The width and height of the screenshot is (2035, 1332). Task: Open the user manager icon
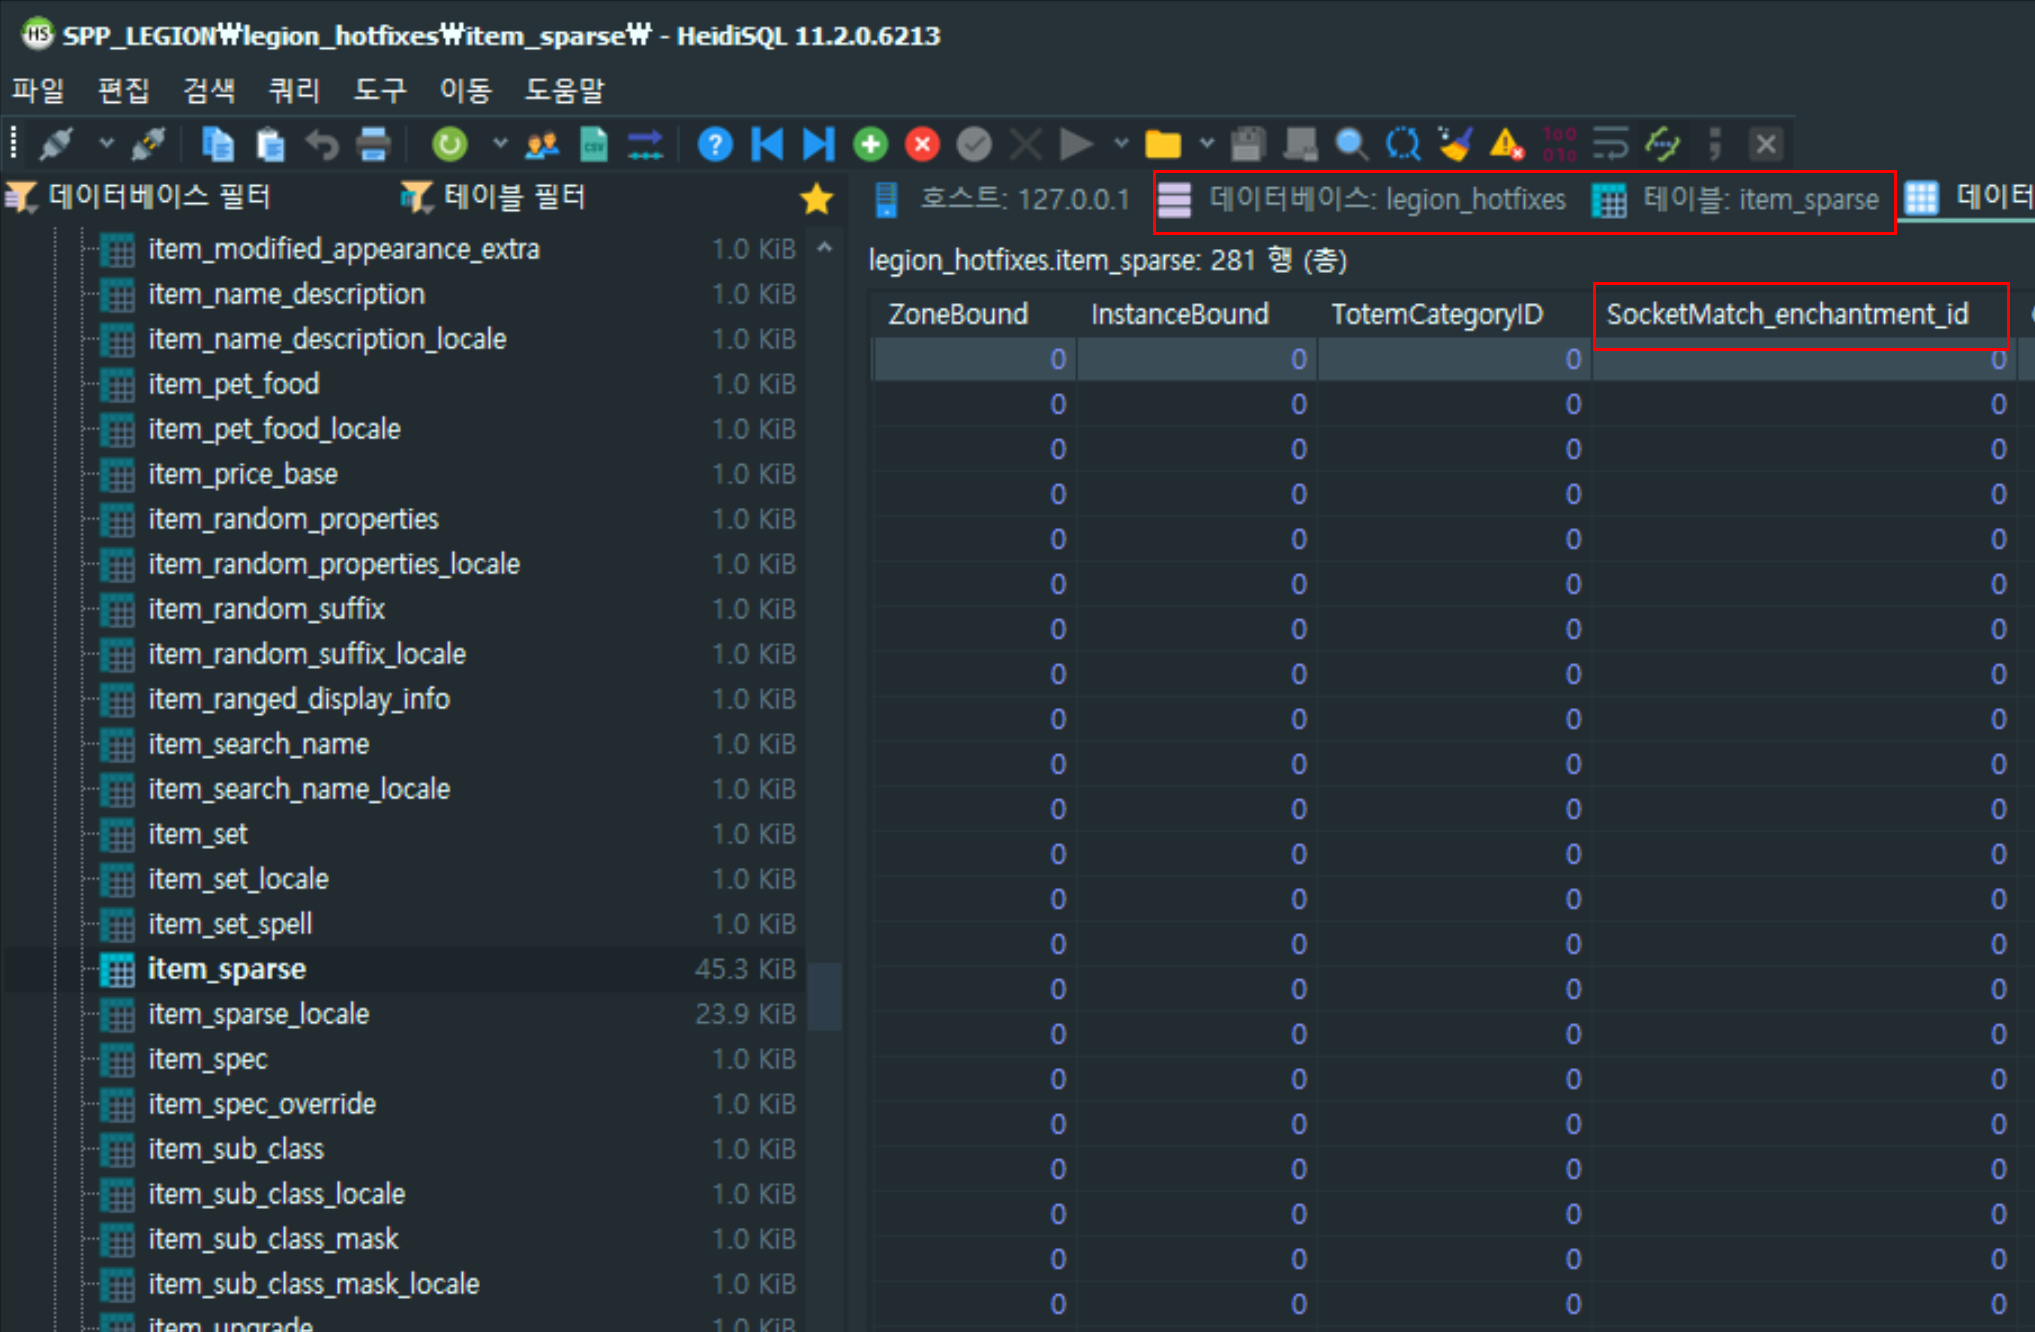coord(542,144)
